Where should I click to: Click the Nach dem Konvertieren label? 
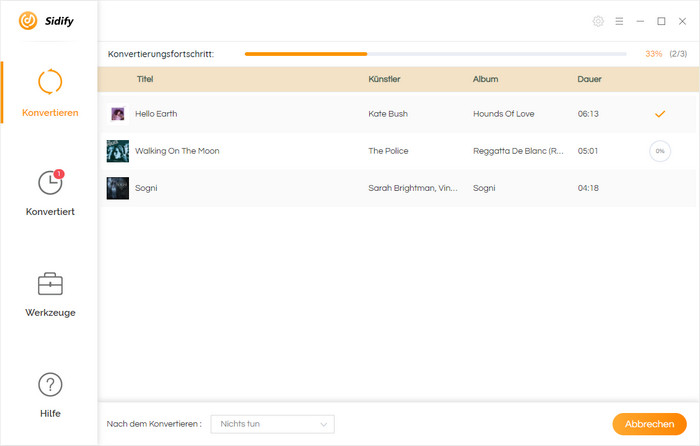click(x=154, y=424)
